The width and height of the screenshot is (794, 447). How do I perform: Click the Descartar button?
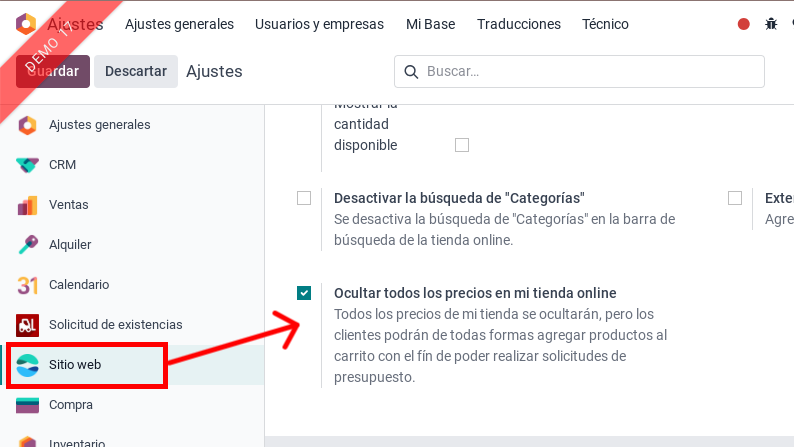136,71
